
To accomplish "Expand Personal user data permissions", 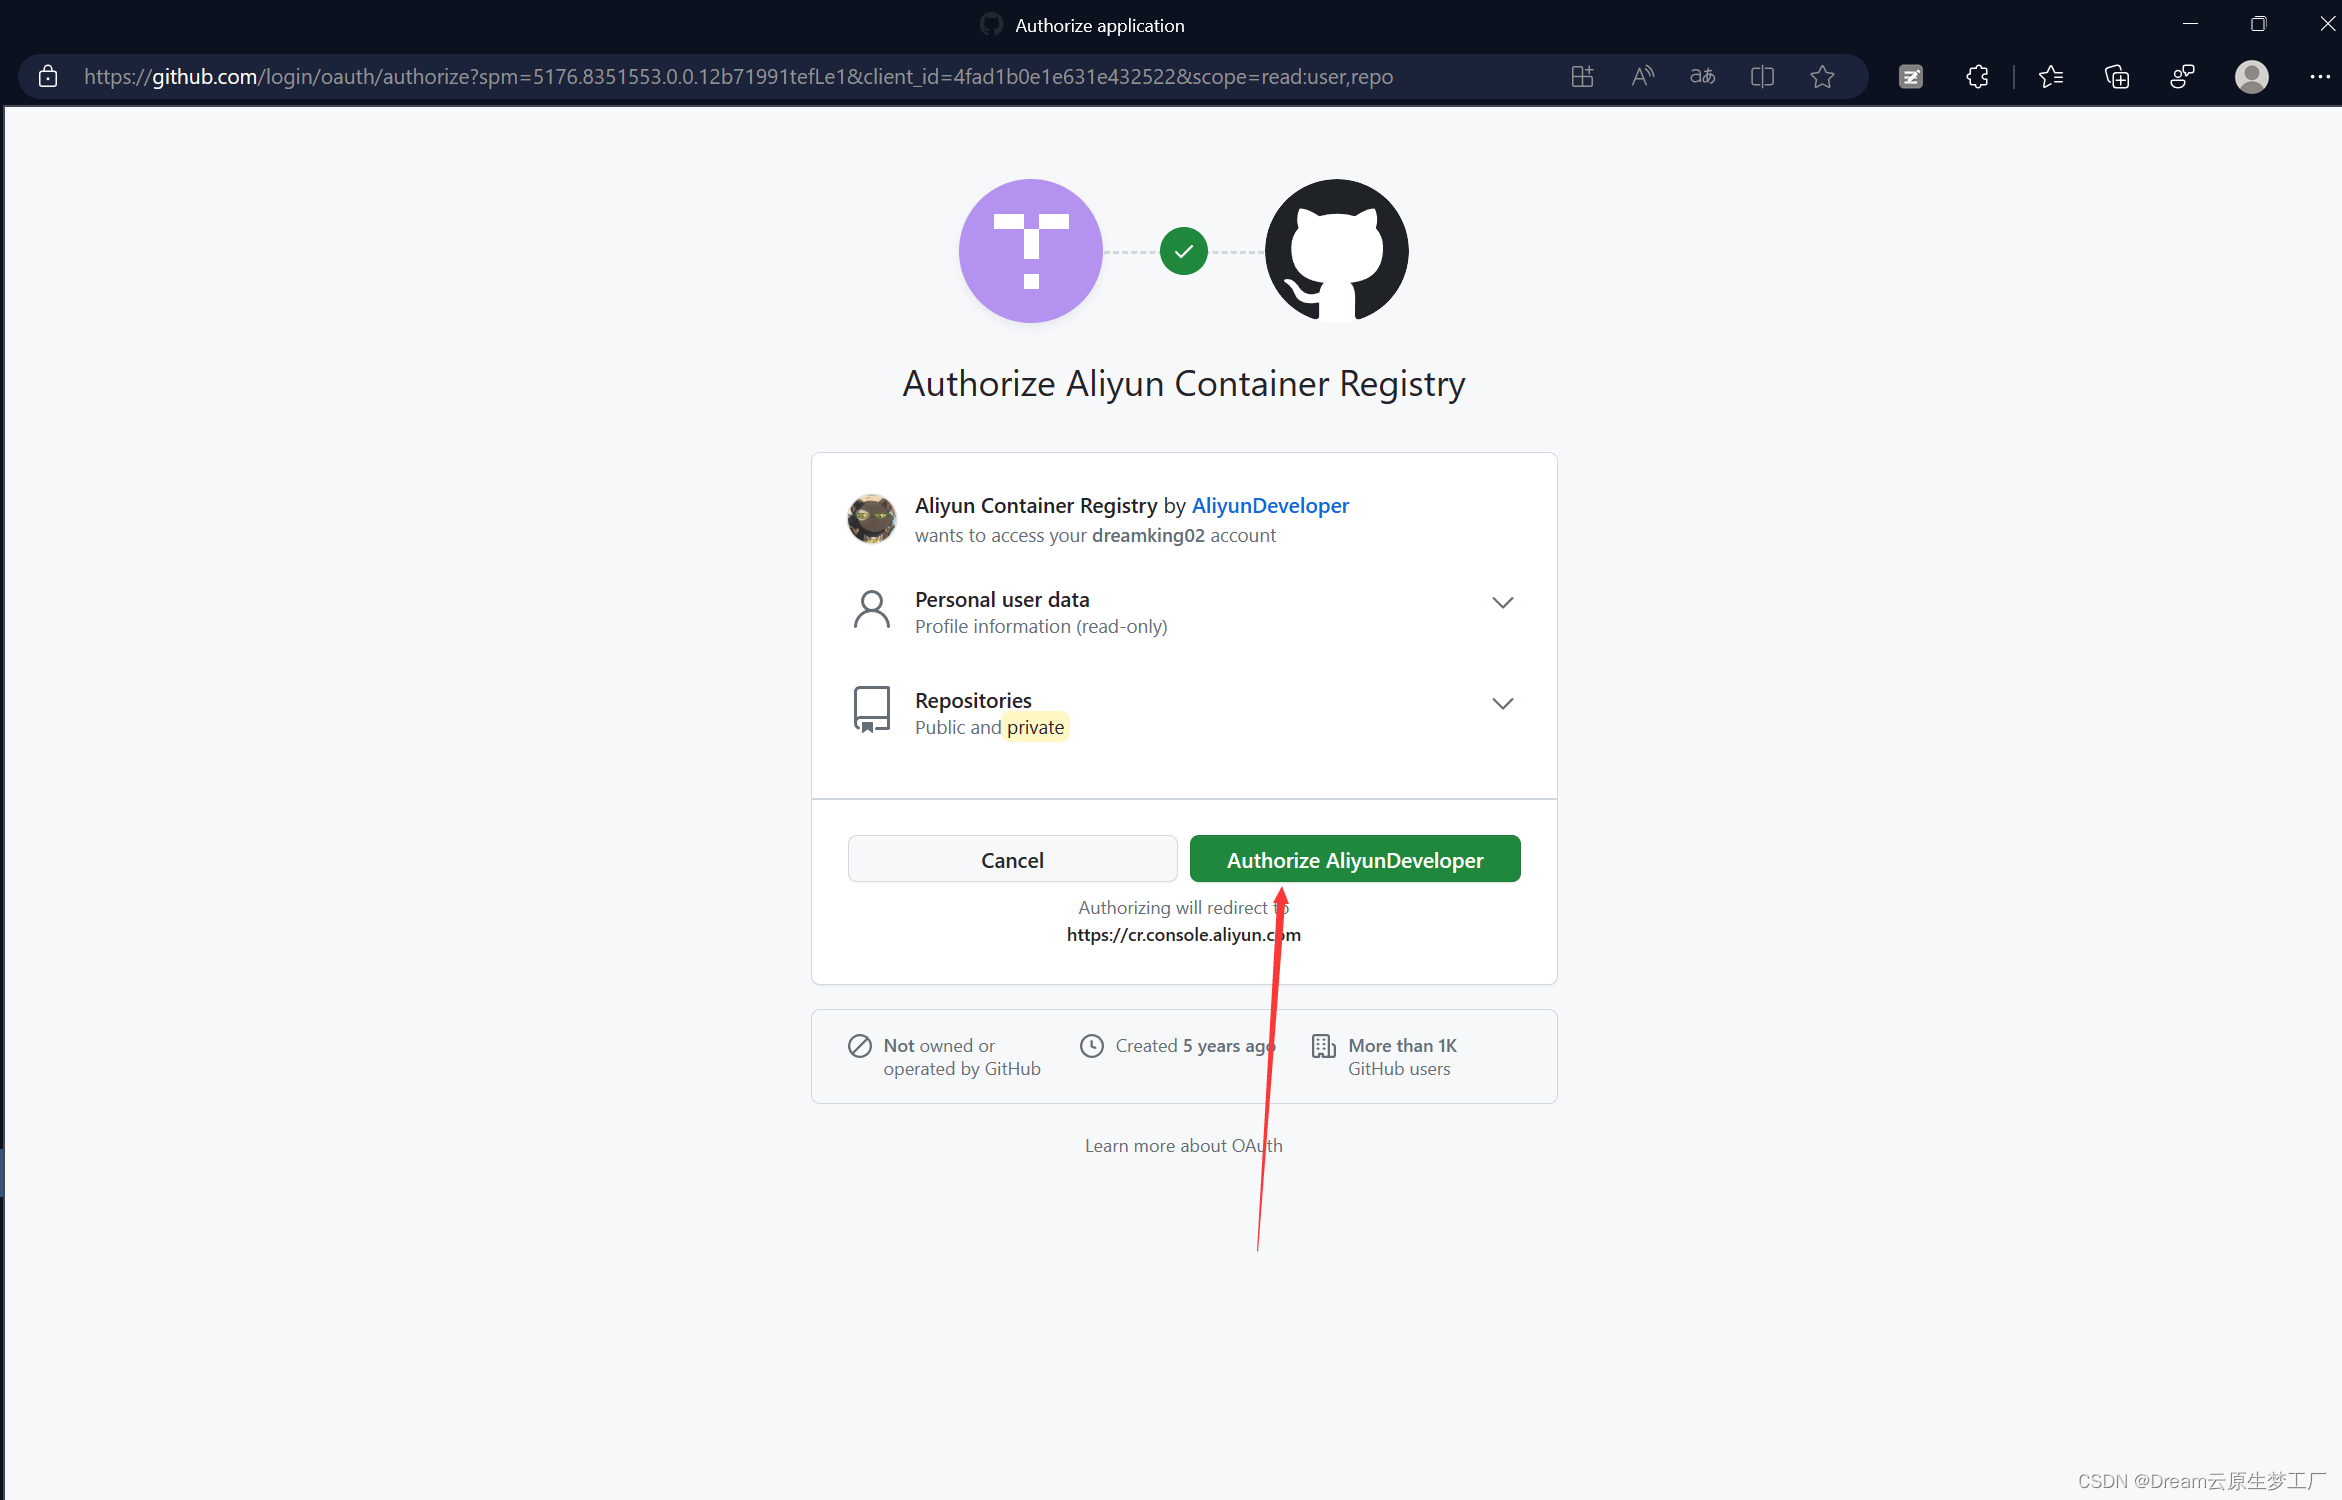I will click(x=1502, y=602).
